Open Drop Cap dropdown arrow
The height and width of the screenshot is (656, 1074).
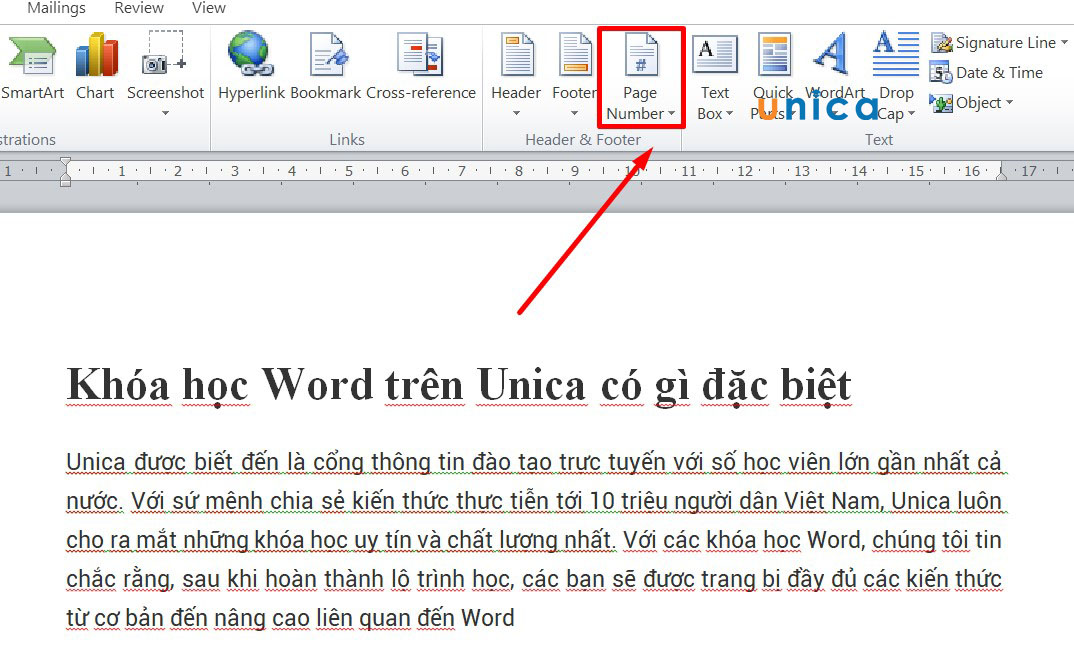pos(911,114)
